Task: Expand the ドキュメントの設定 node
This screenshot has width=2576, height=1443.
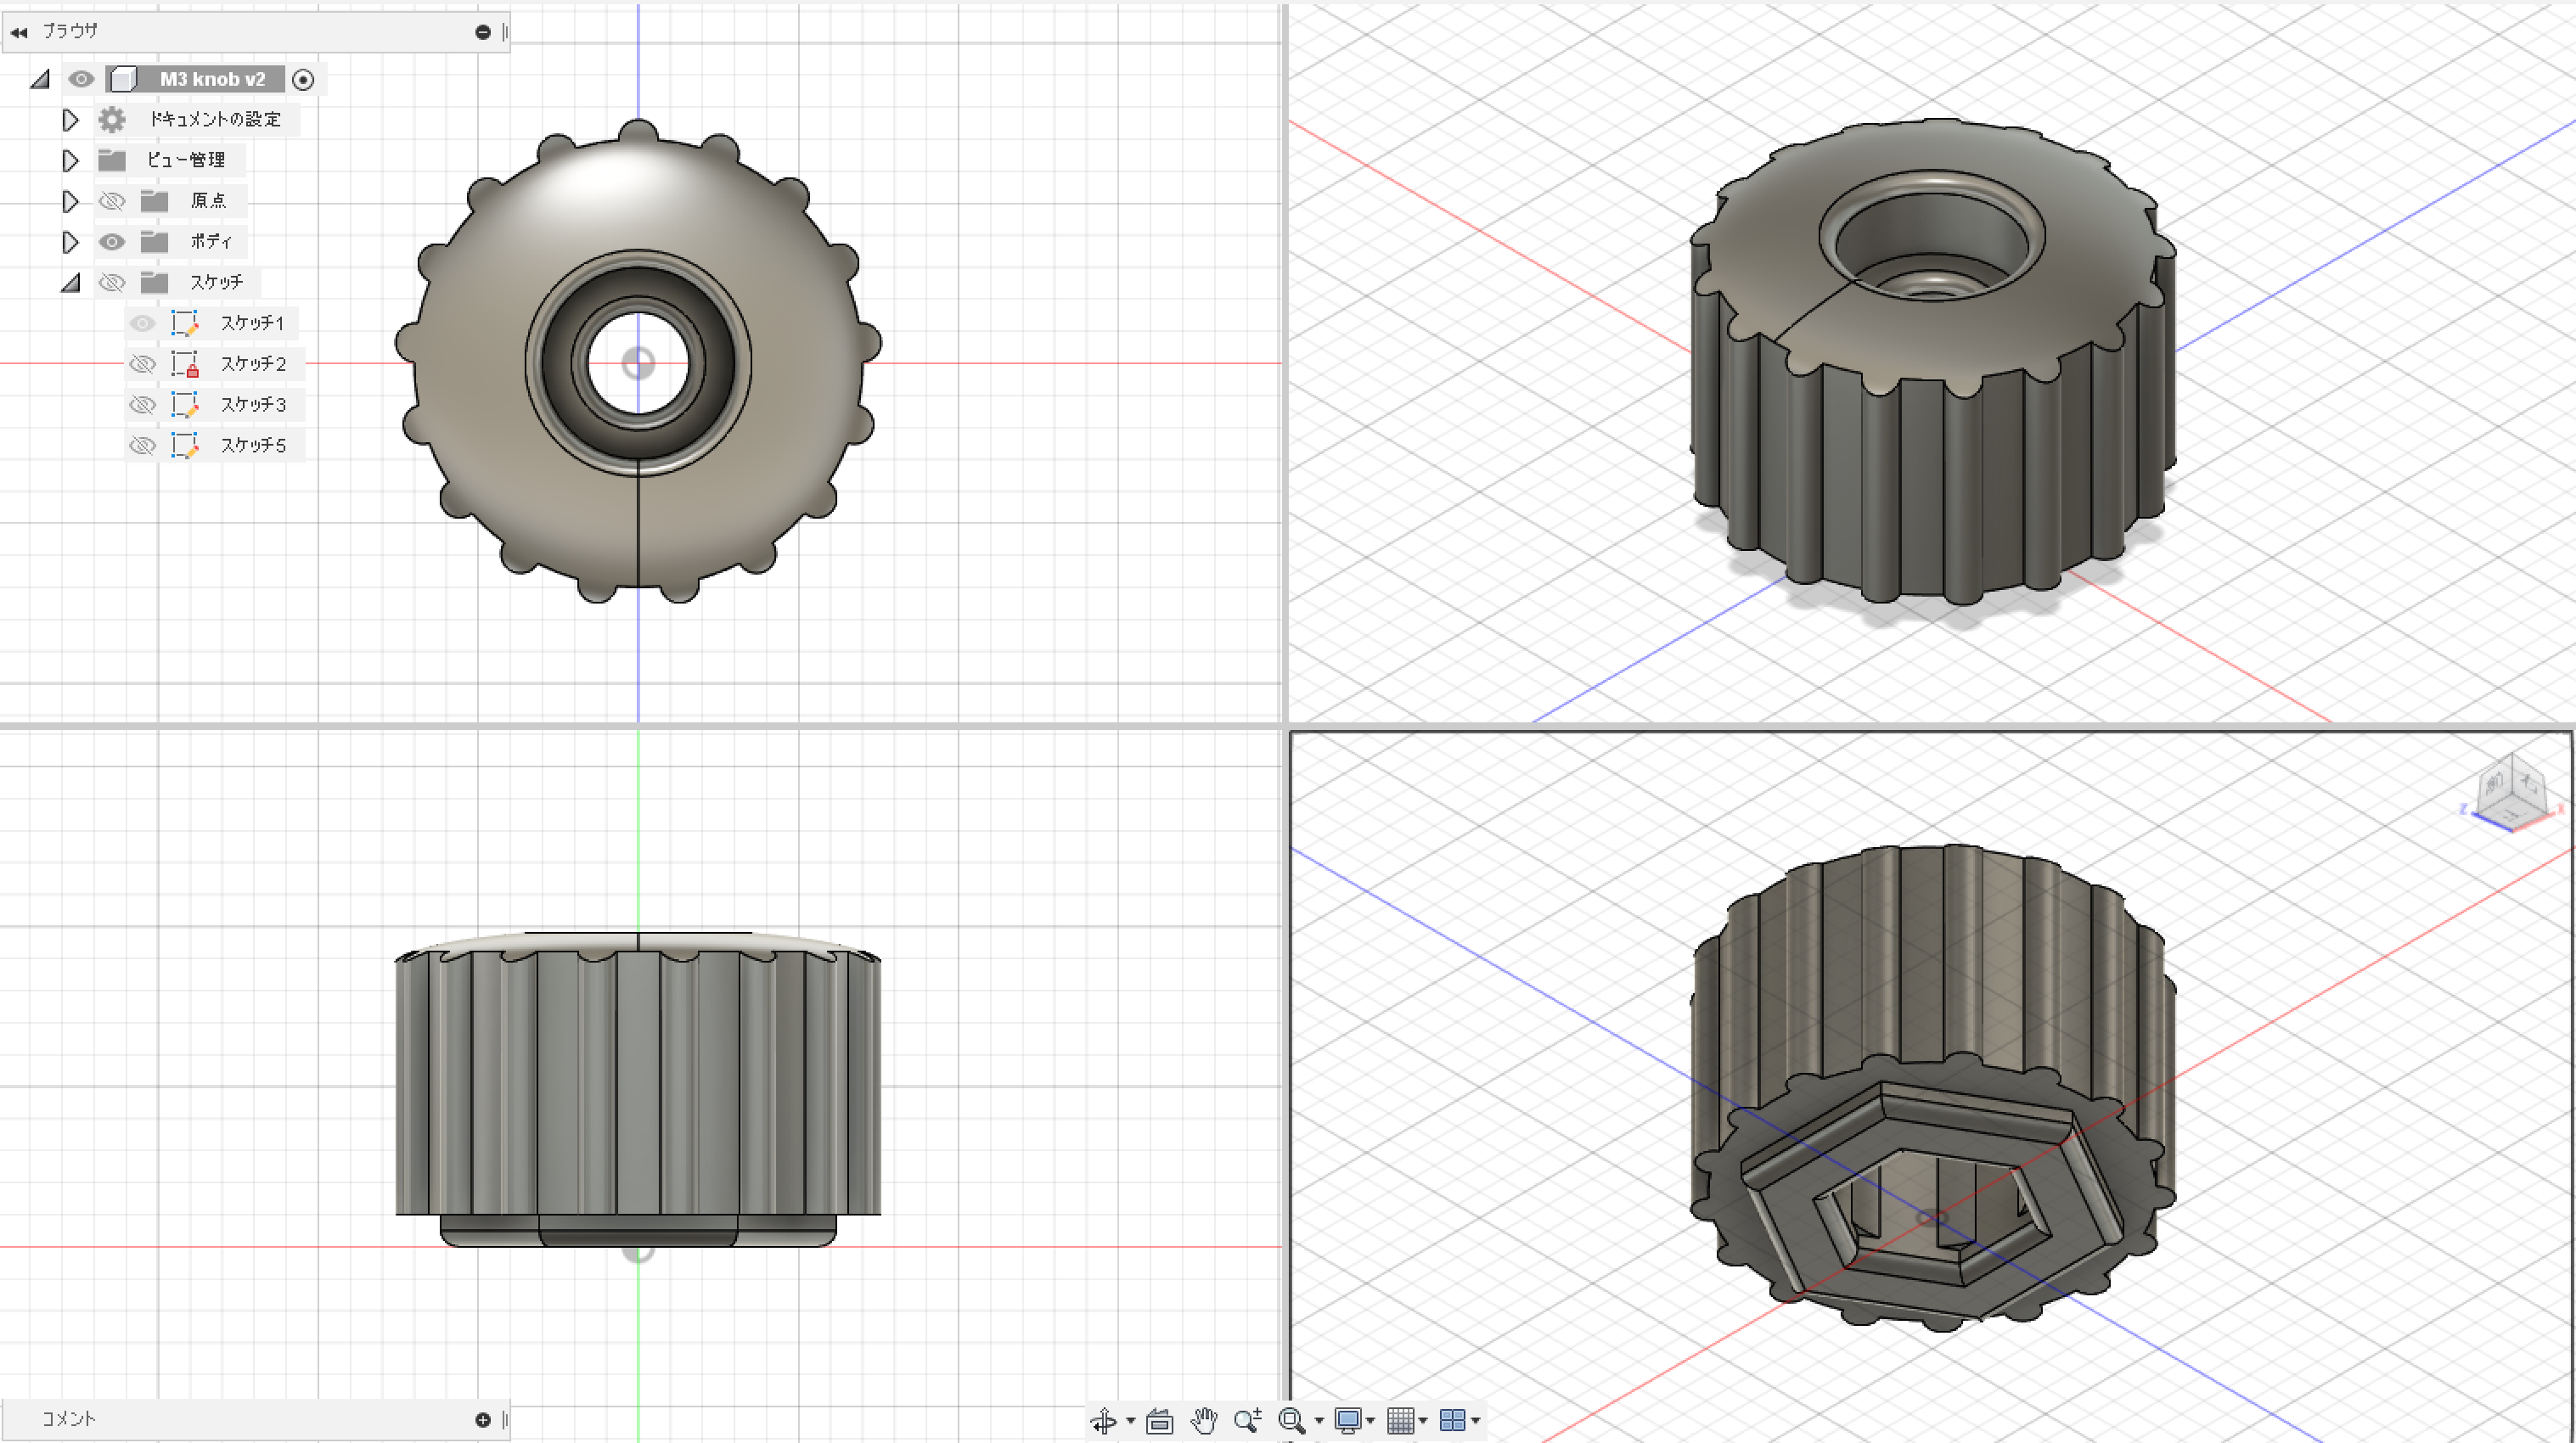Action: click(70, 120)
